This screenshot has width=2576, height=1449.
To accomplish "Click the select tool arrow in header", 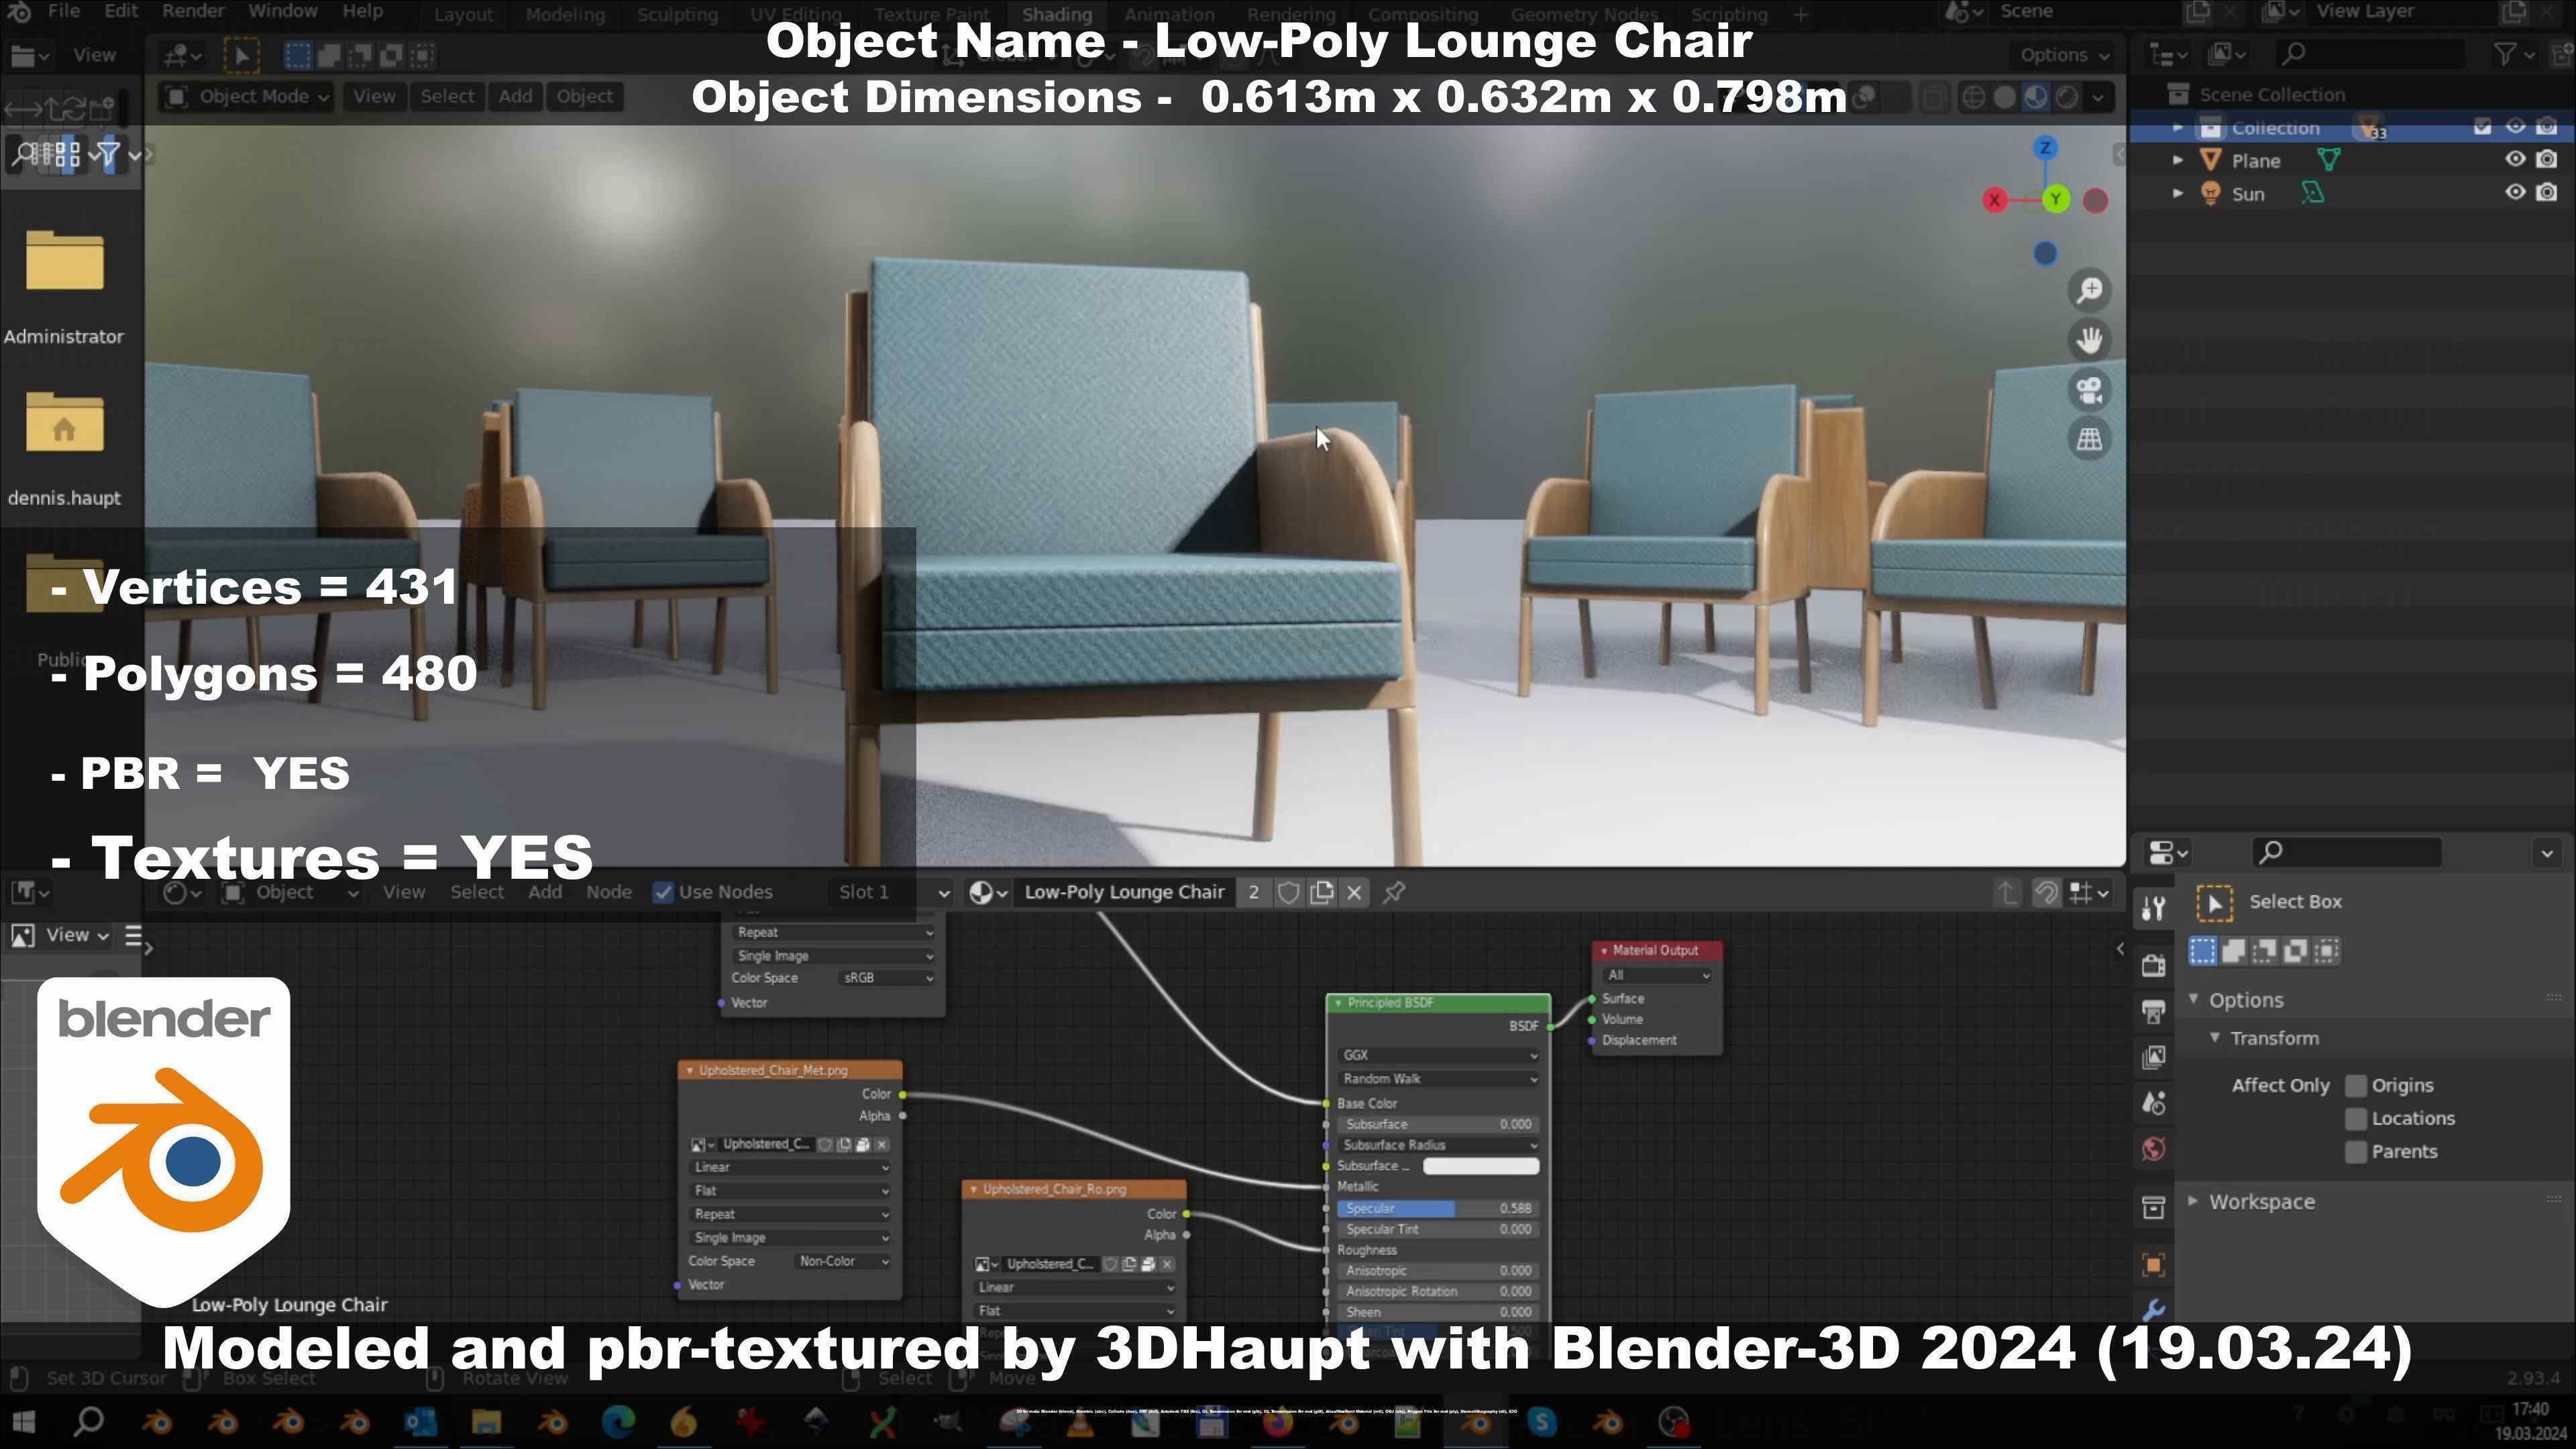I will pos(241,55).
